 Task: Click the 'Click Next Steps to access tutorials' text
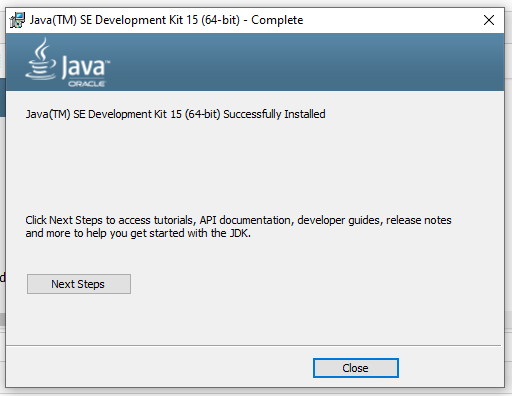click(238, 226)
